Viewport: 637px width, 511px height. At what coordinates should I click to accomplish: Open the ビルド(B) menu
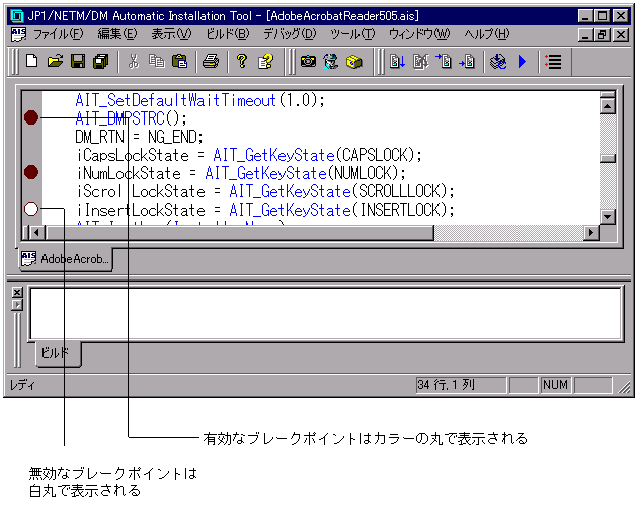point(228,34)
